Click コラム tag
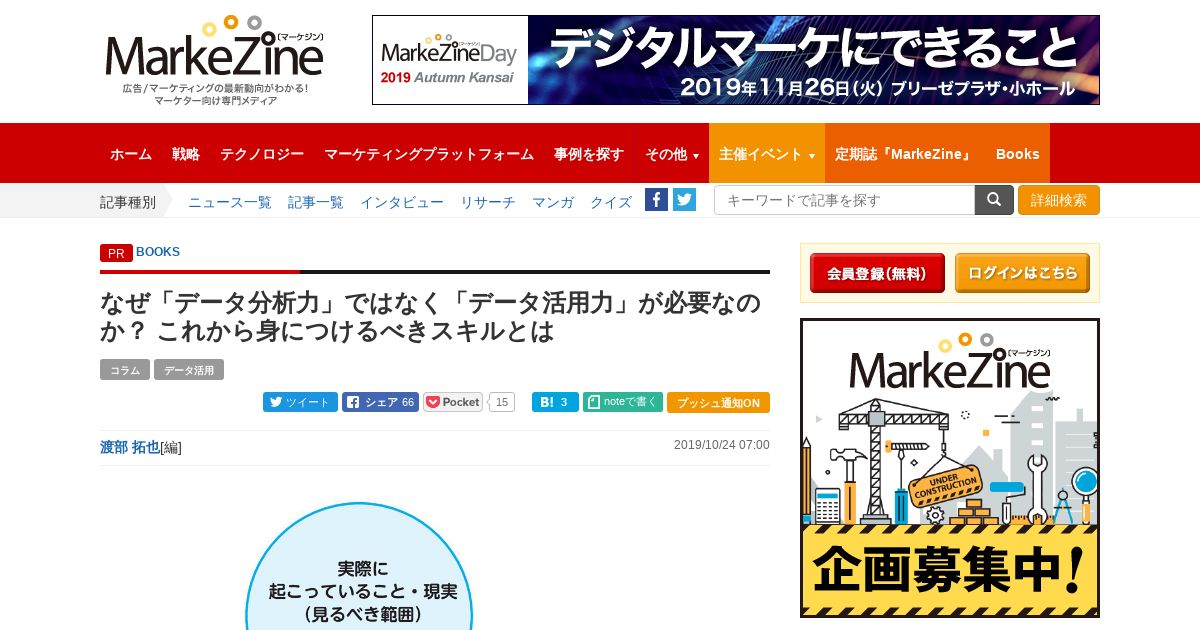Screen dimensions: 1200x630 (125, 370)
